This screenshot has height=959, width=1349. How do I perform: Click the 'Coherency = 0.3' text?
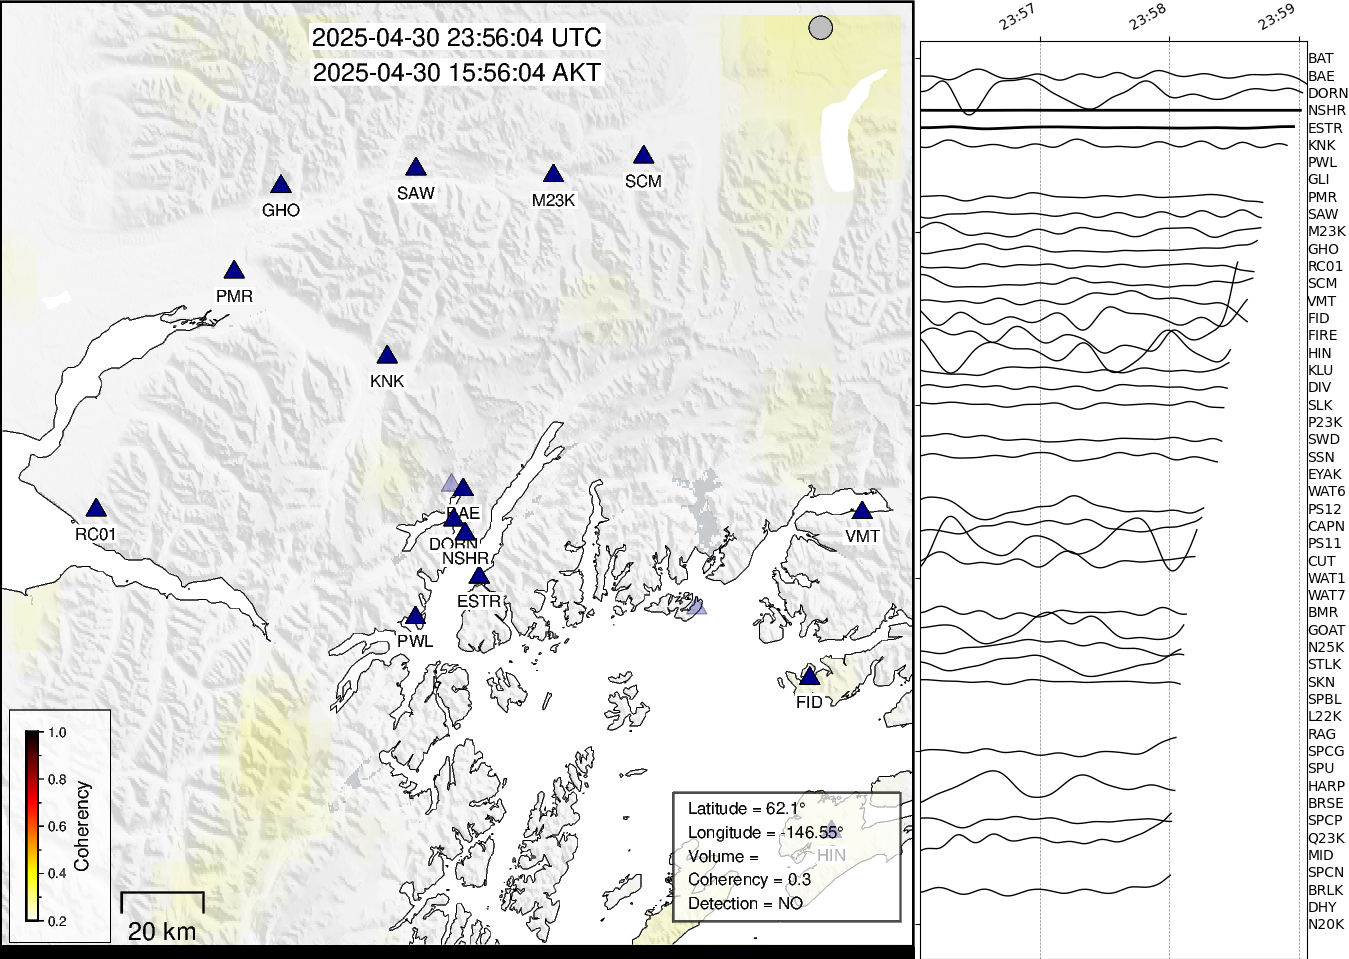pyautogui.click(x=750, y=880)
